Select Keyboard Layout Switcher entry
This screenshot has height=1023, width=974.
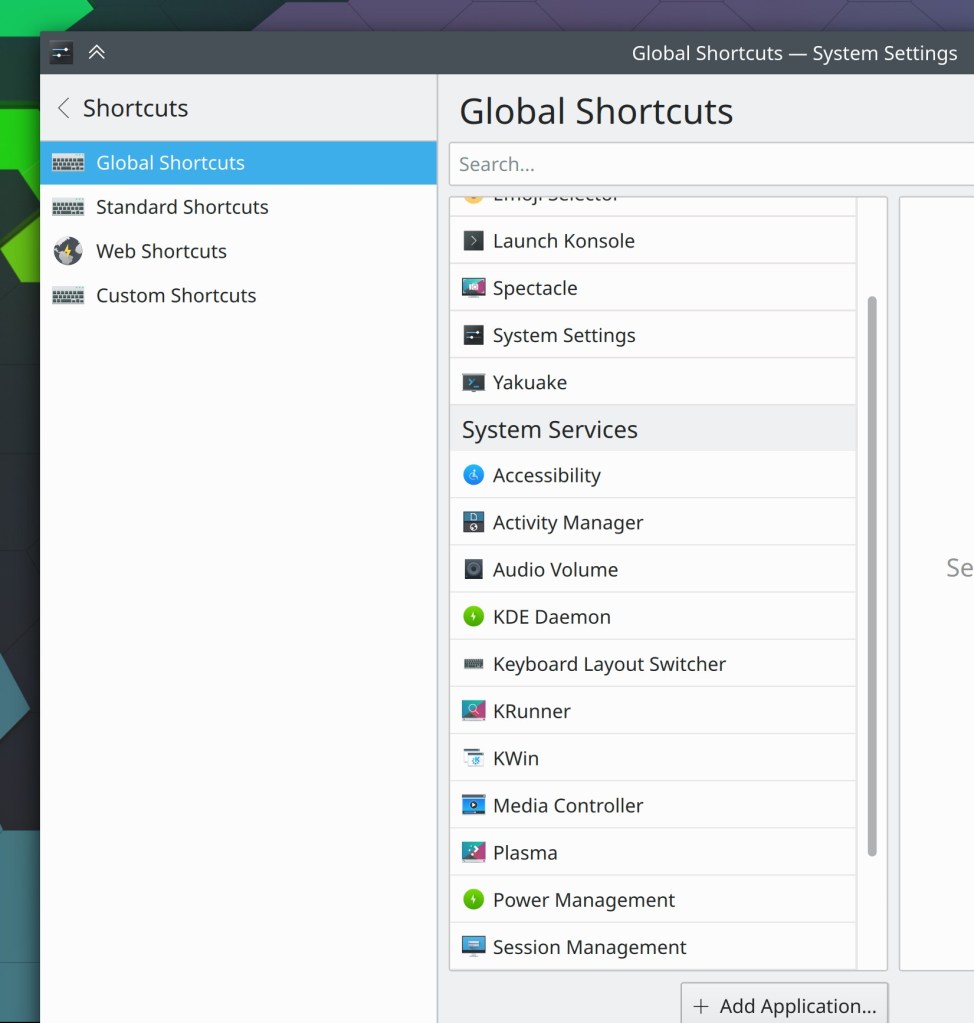point(609,664)
